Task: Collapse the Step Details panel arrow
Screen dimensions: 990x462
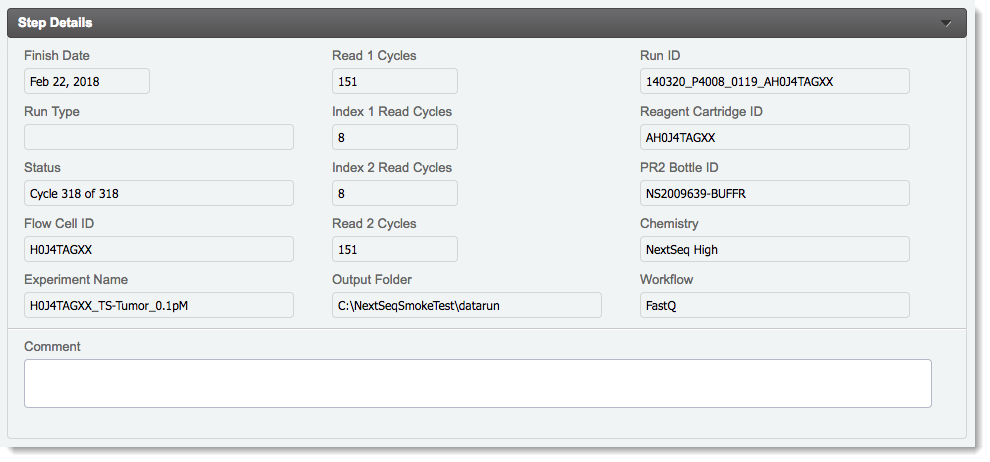Action: click(x=945, y=22)
